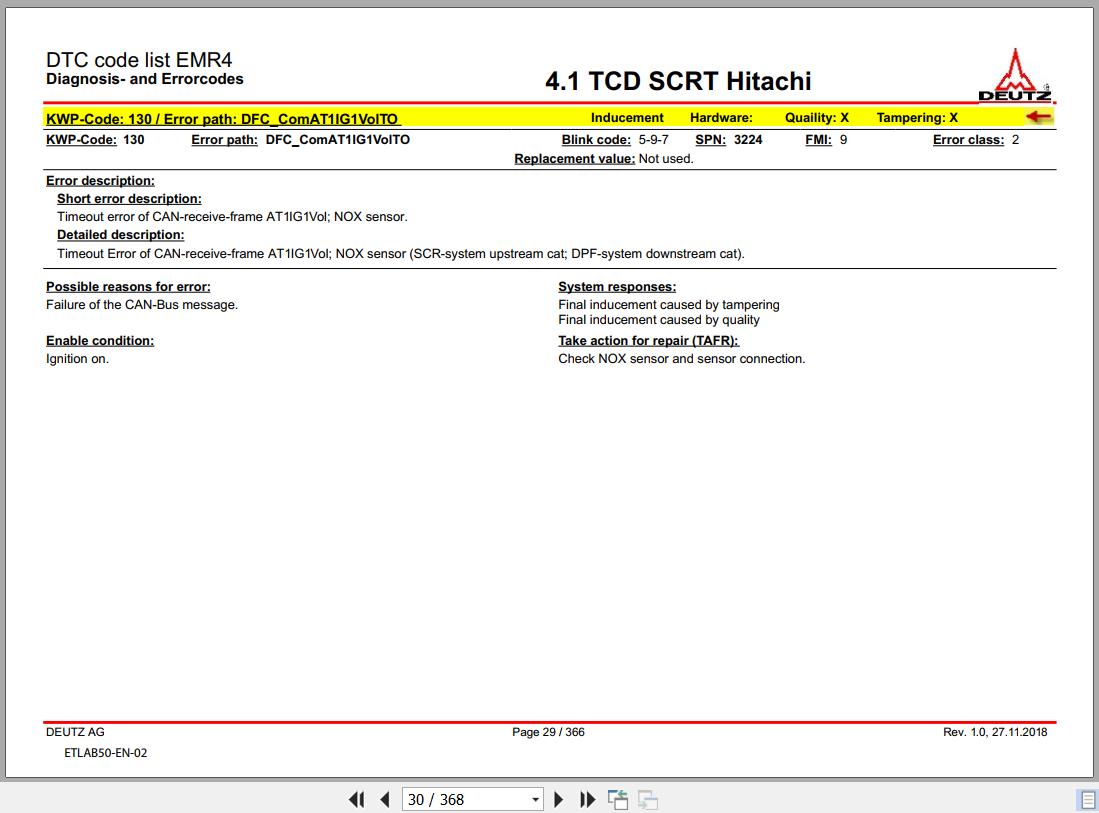Click 'Diagnosis- and Errorcodes' subtitle

pyautogui.click(x=144, y=79)
